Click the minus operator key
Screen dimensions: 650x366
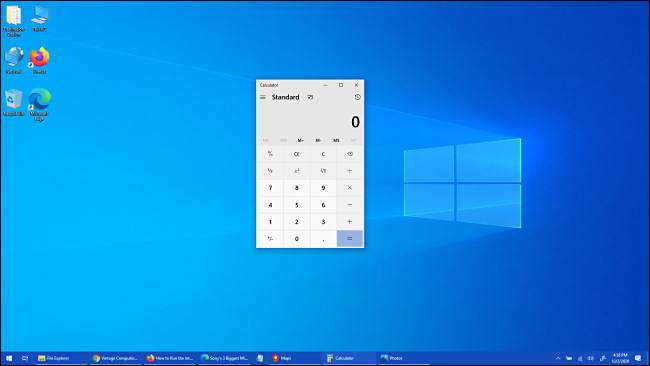click(x=350, y=205)
